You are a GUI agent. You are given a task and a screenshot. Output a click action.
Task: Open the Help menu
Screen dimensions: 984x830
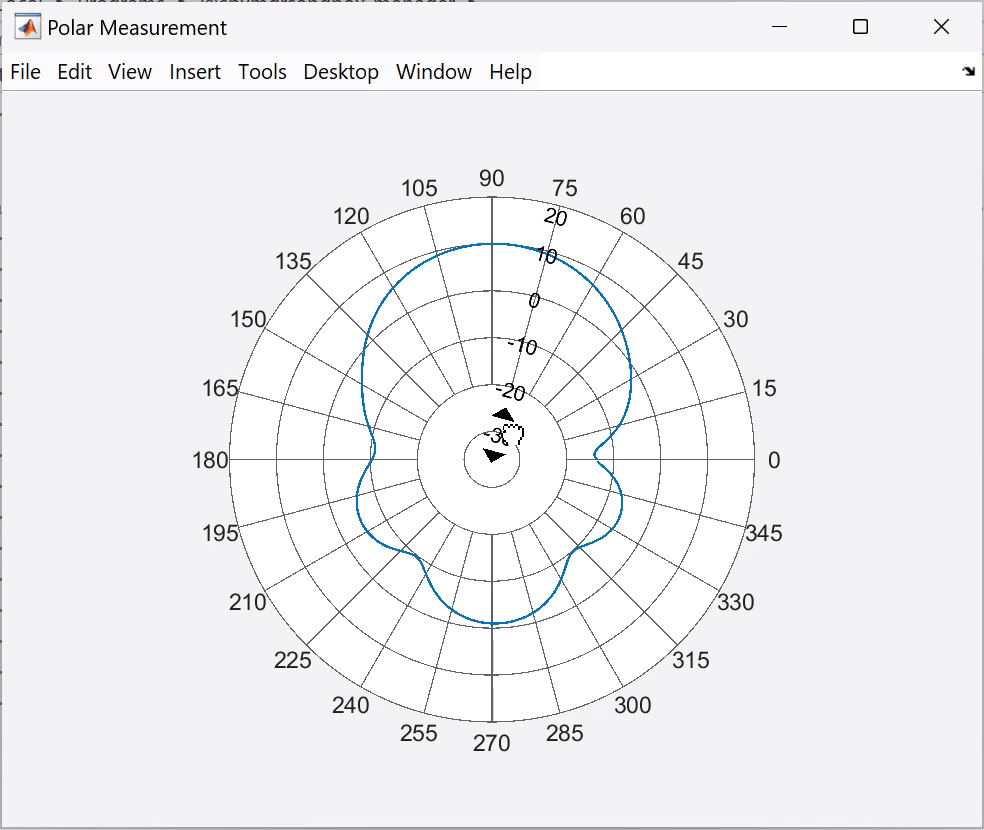[511, 72]
